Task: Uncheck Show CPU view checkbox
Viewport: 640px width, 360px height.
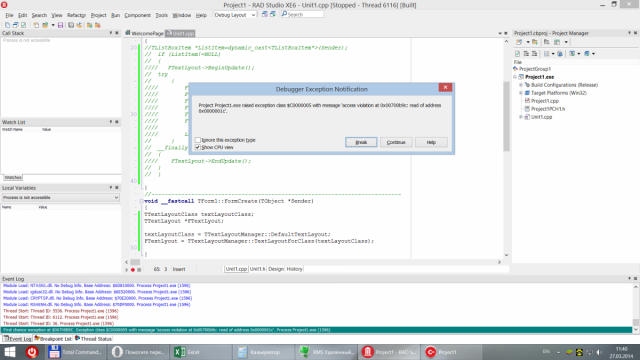Action: [198, 147]
